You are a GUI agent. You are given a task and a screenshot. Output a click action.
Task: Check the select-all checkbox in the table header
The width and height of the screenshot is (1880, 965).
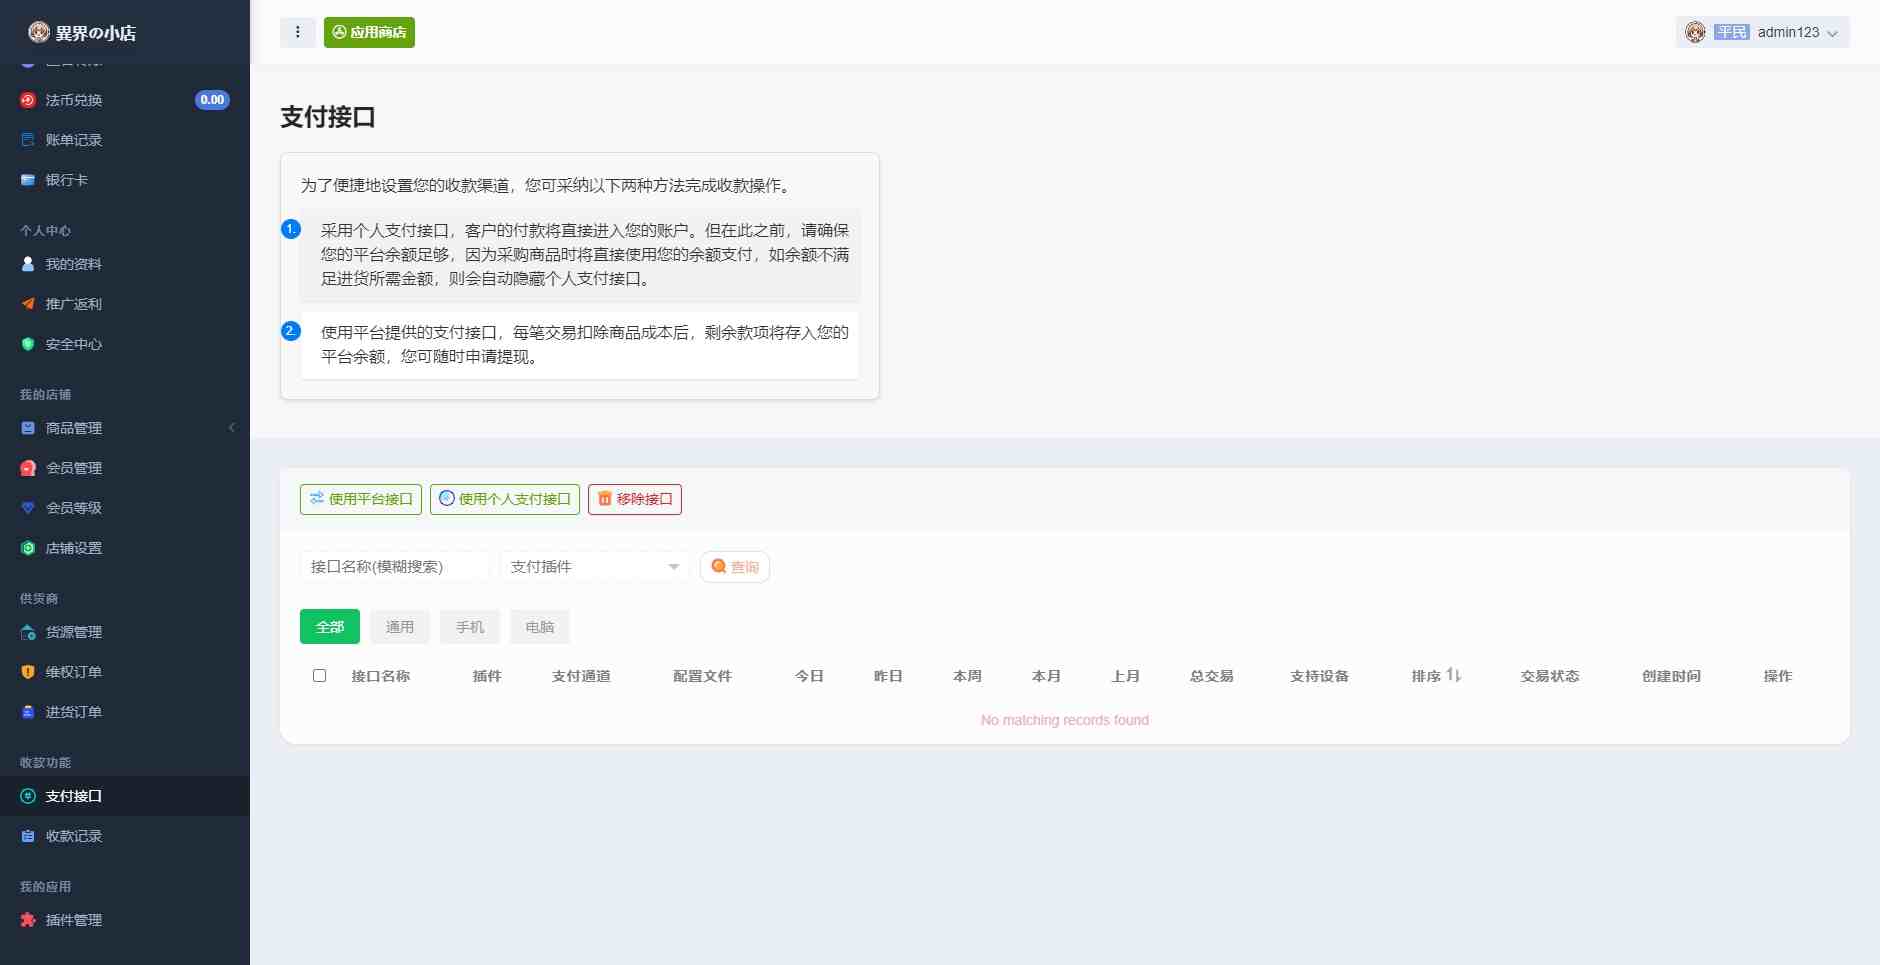(319, 675)
